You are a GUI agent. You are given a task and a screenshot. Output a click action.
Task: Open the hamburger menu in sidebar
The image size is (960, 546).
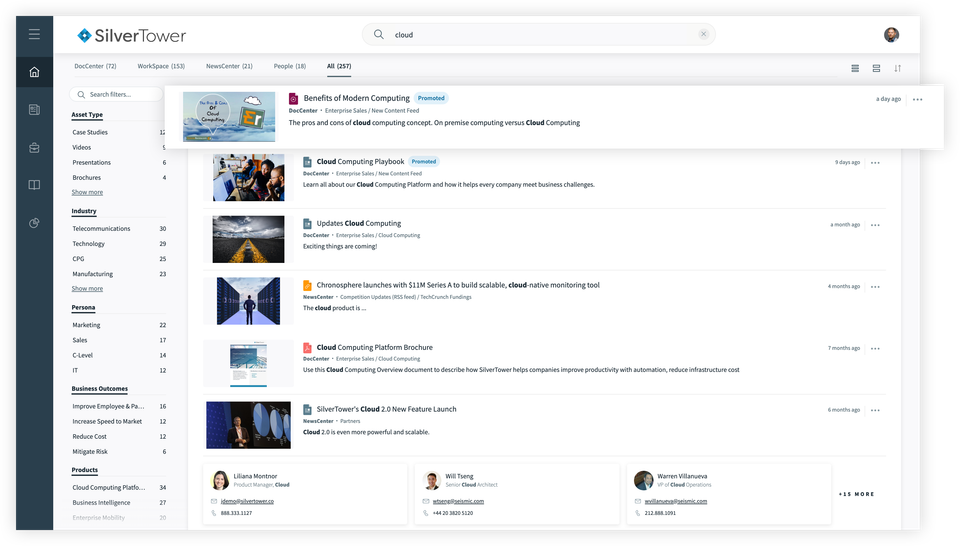pos(34,34)
